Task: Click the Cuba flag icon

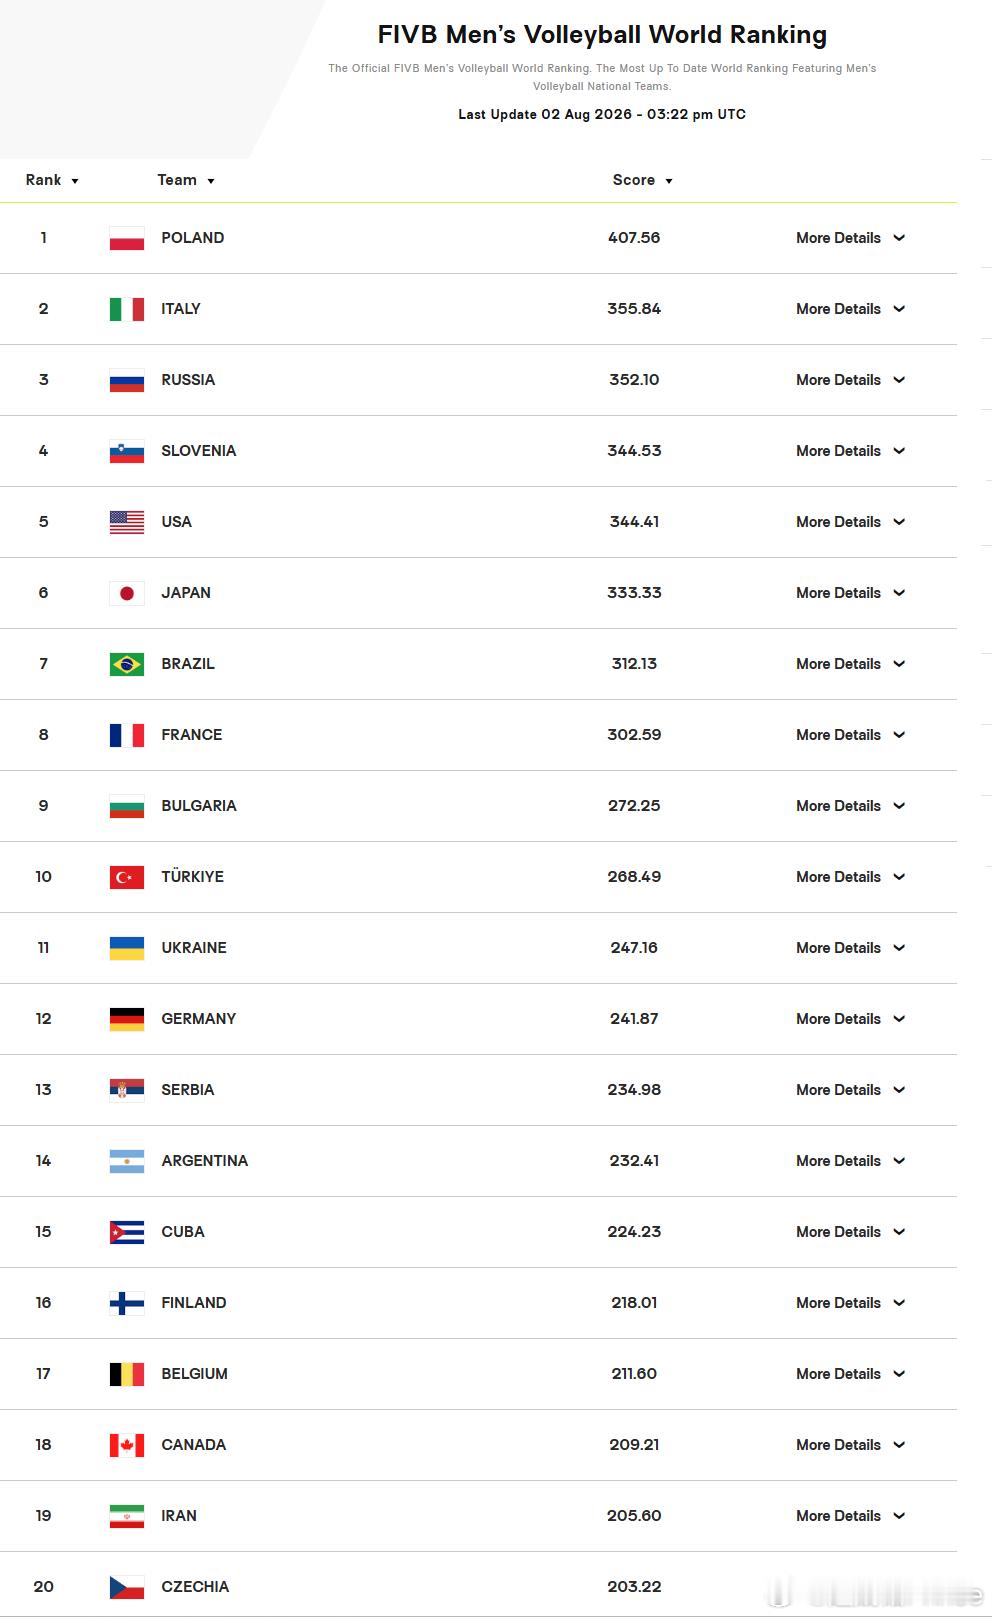Action: click(x=127, y=1232)
